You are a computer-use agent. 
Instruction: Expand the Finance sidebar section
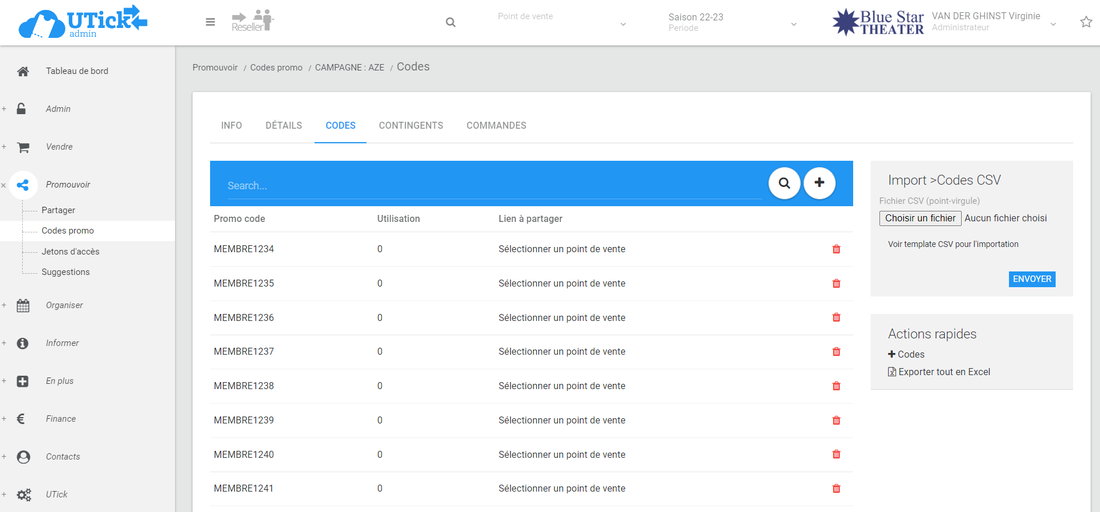tap(60, 419)
